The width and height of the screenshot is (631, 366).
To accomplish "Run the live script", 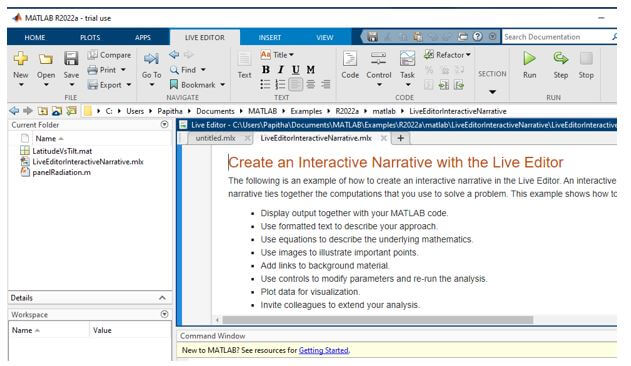I will tap(530, 64).
